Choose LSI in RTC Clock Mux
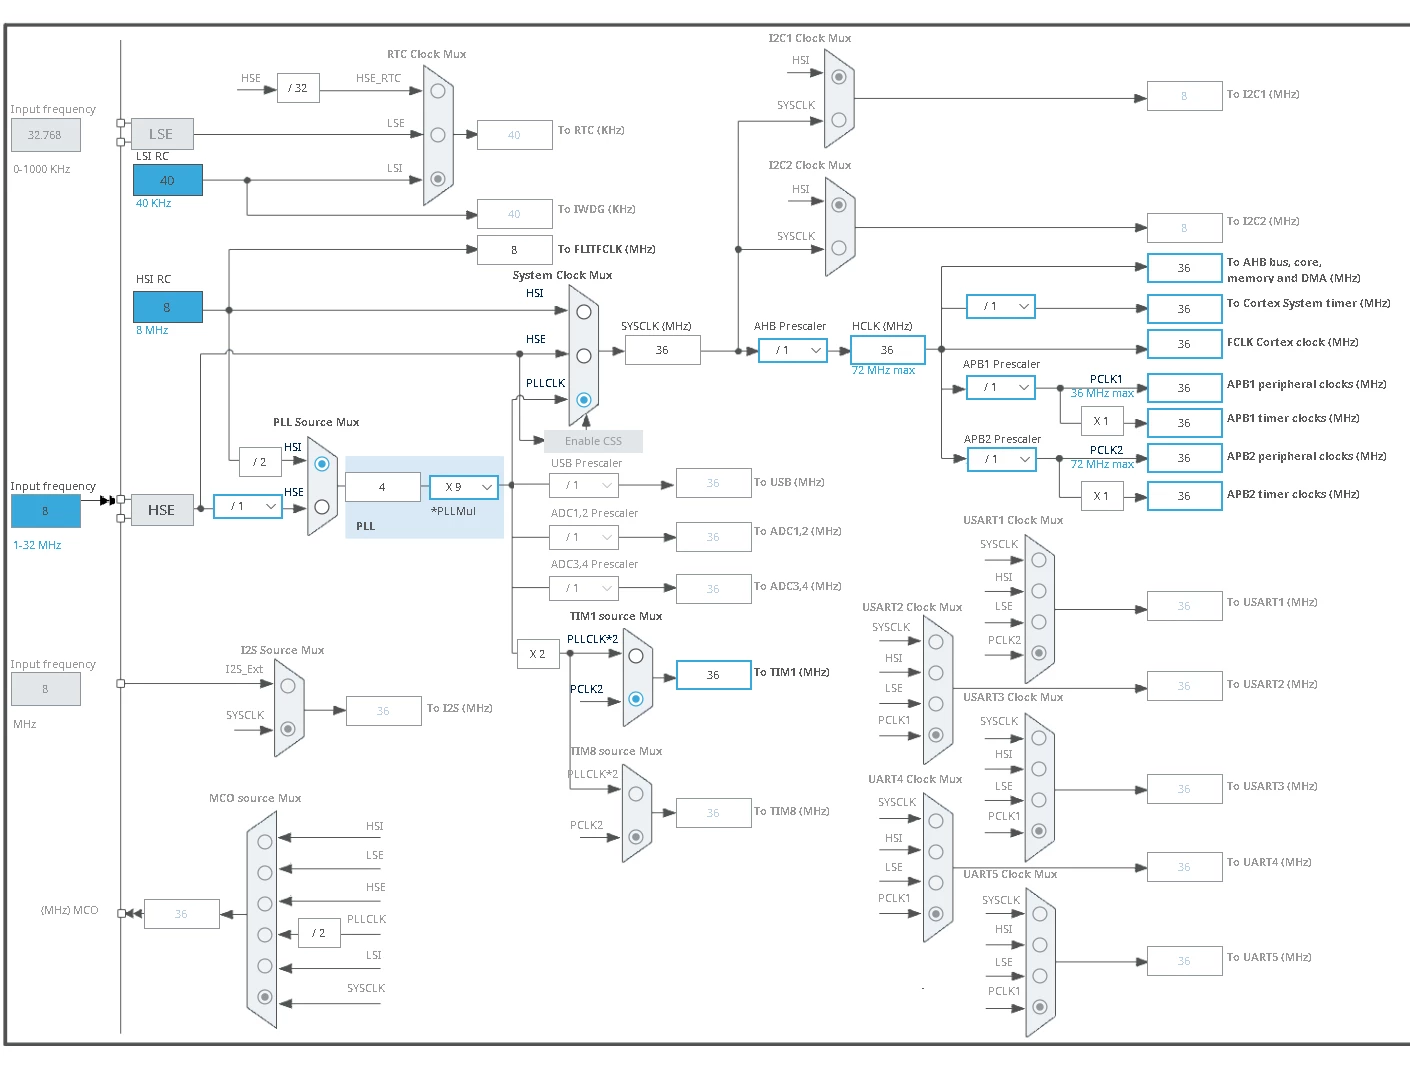This screenshot has height=1071, width=1410. click(438, 179)
